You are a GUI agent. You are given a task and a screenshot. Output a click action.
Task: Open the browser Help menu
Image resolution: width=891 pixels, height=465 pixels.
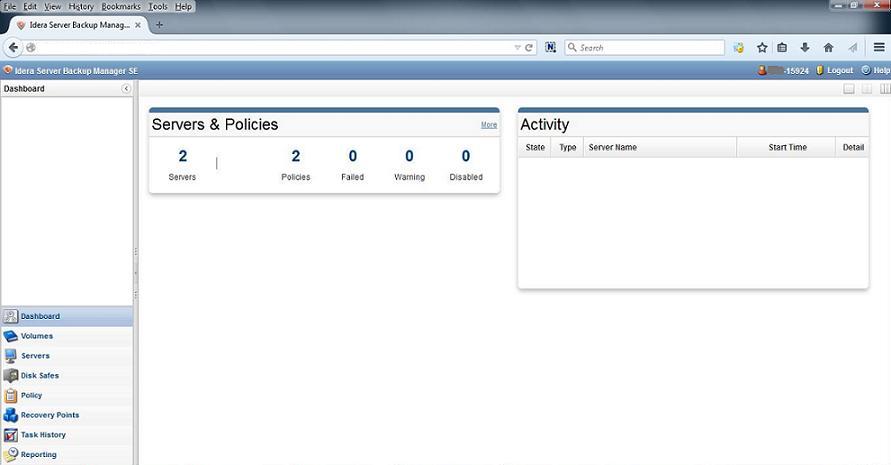click(x=183, y=7)
